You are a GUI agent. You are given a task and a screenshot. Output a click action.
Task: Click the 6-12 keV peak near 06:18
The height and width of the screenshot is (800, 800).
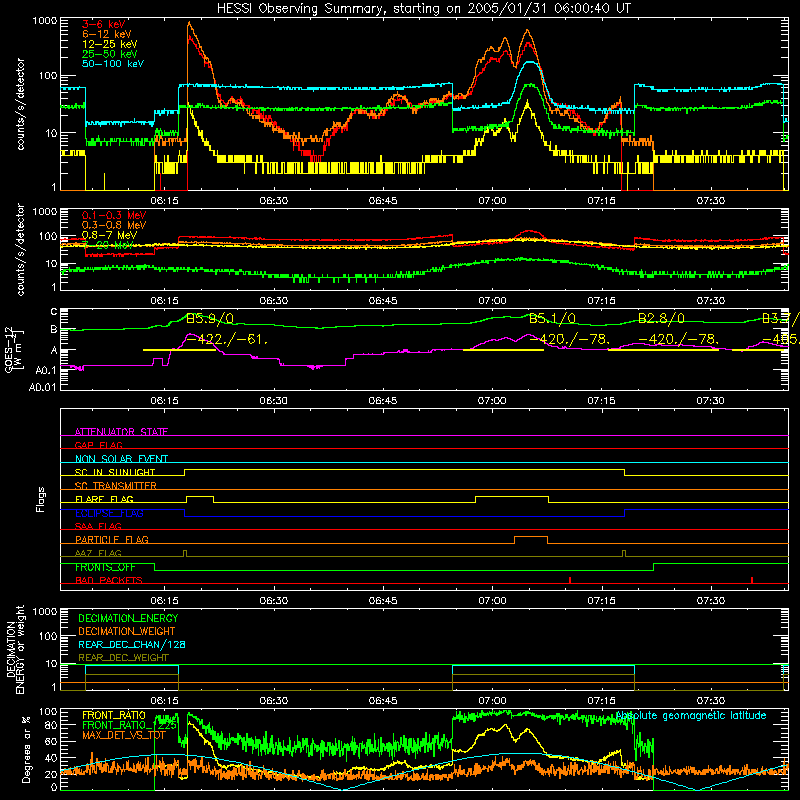pyautogui.click(x=189, y=23)
